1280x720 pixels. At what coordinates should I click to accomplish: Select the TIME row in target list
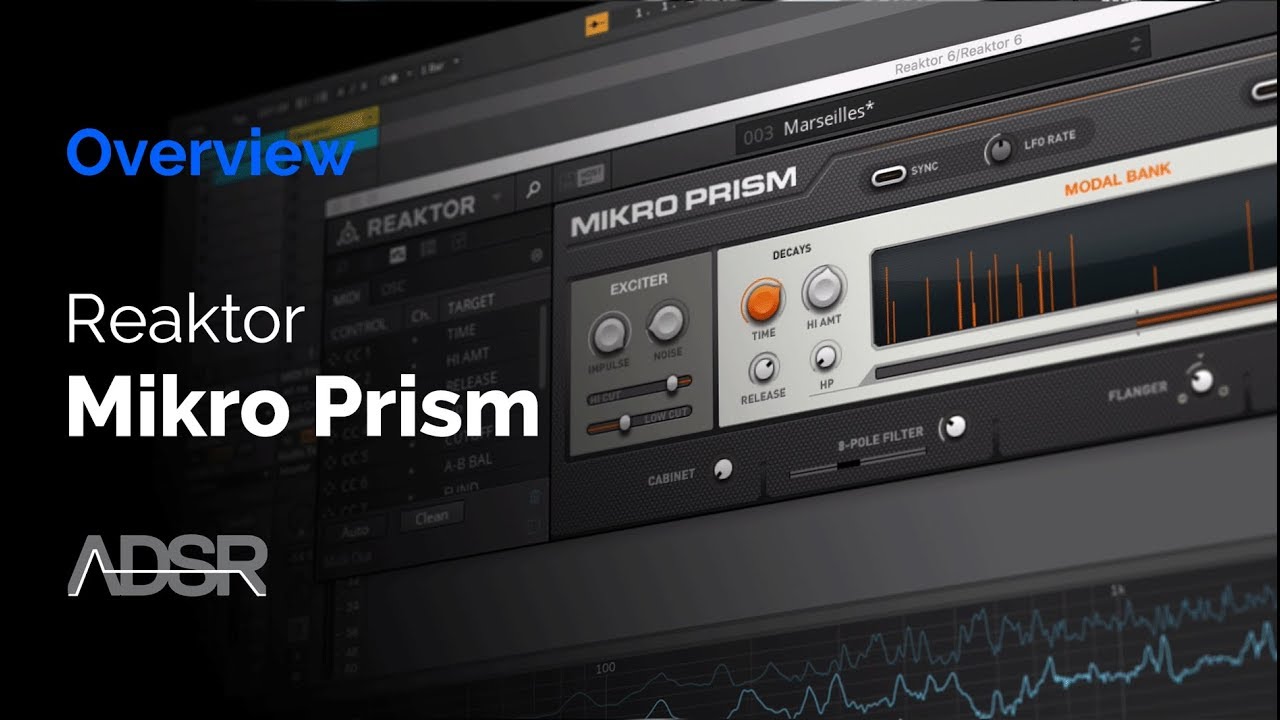[x=463, y=332]
